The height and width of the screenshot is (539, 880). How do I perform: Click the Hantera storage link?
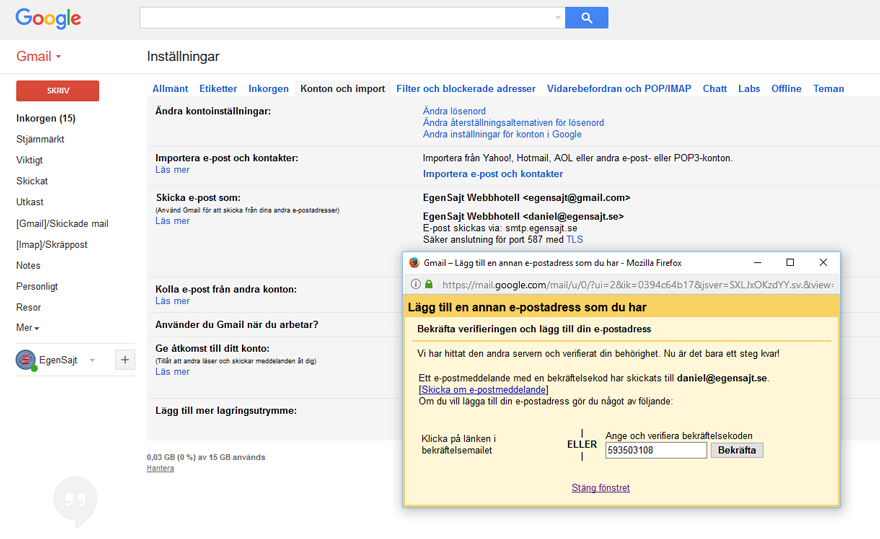pyautogui.click(x=160, y=468)
